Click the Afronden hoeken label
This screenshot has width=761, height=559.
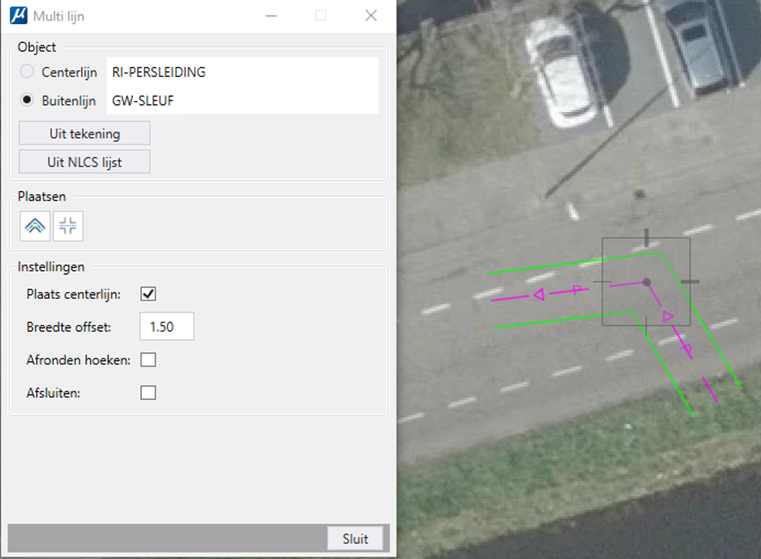[78, 361]
